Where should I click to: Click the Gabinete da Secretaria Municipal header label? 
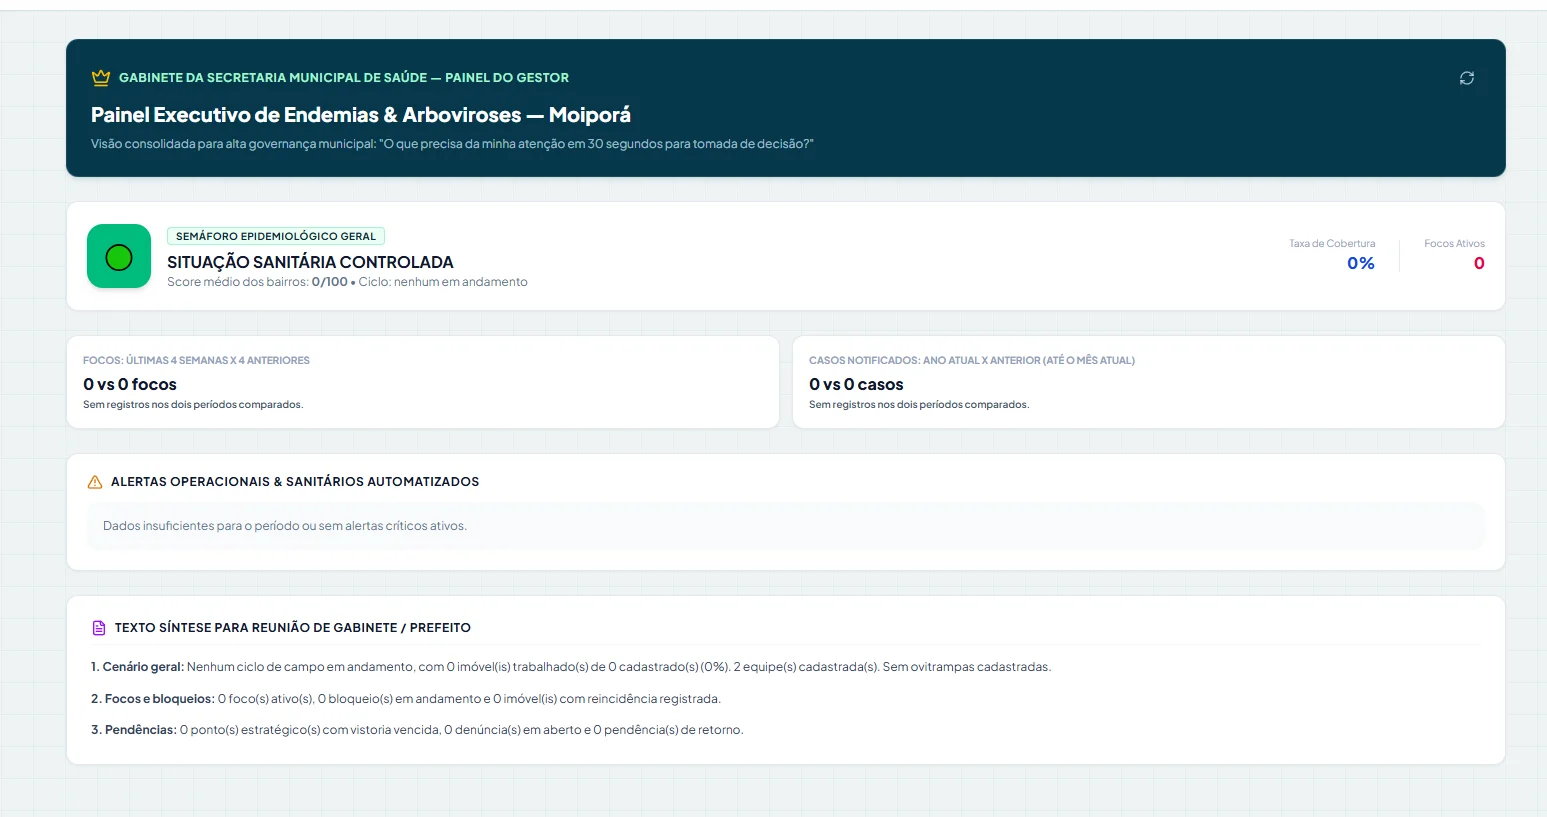344,78
